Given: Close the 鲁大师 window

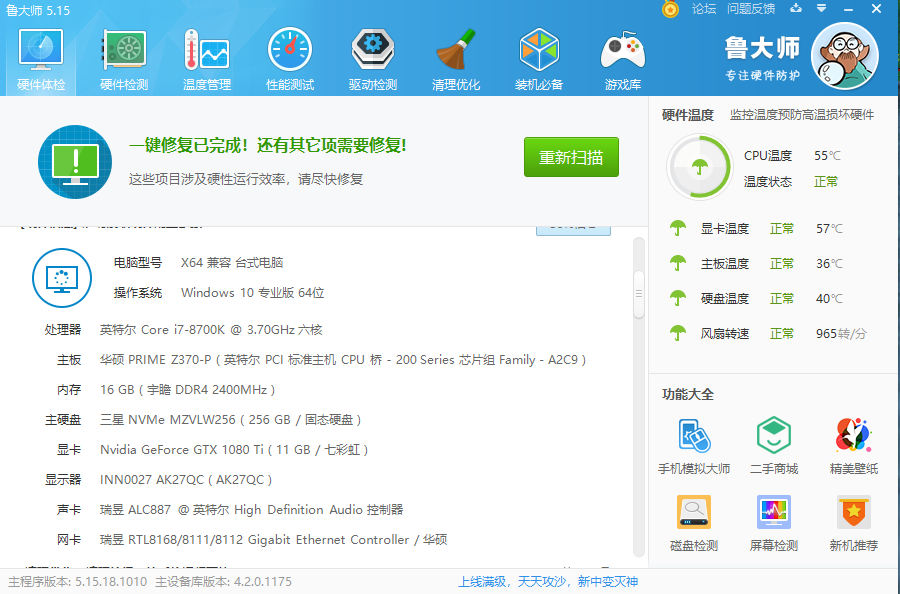Looking at the screenshot, I should (876, 9).
